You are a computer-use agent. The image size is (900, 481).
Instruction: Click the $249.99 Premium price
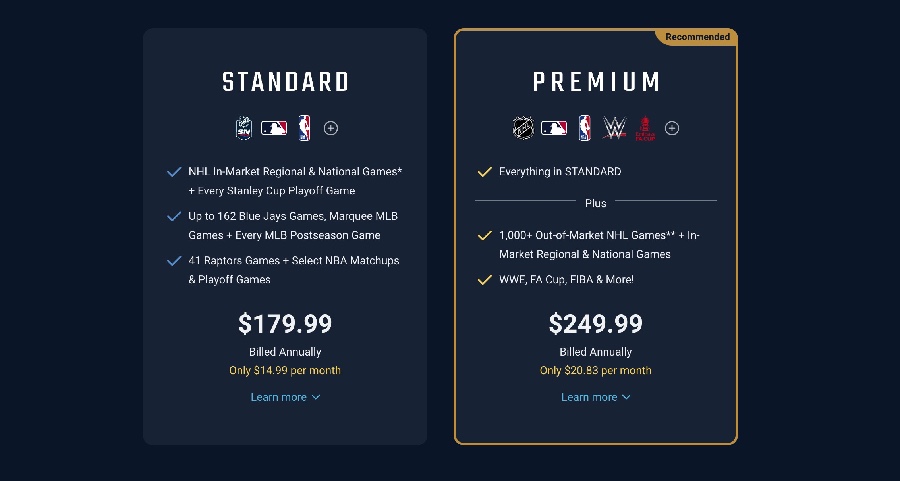click(596, 324)
